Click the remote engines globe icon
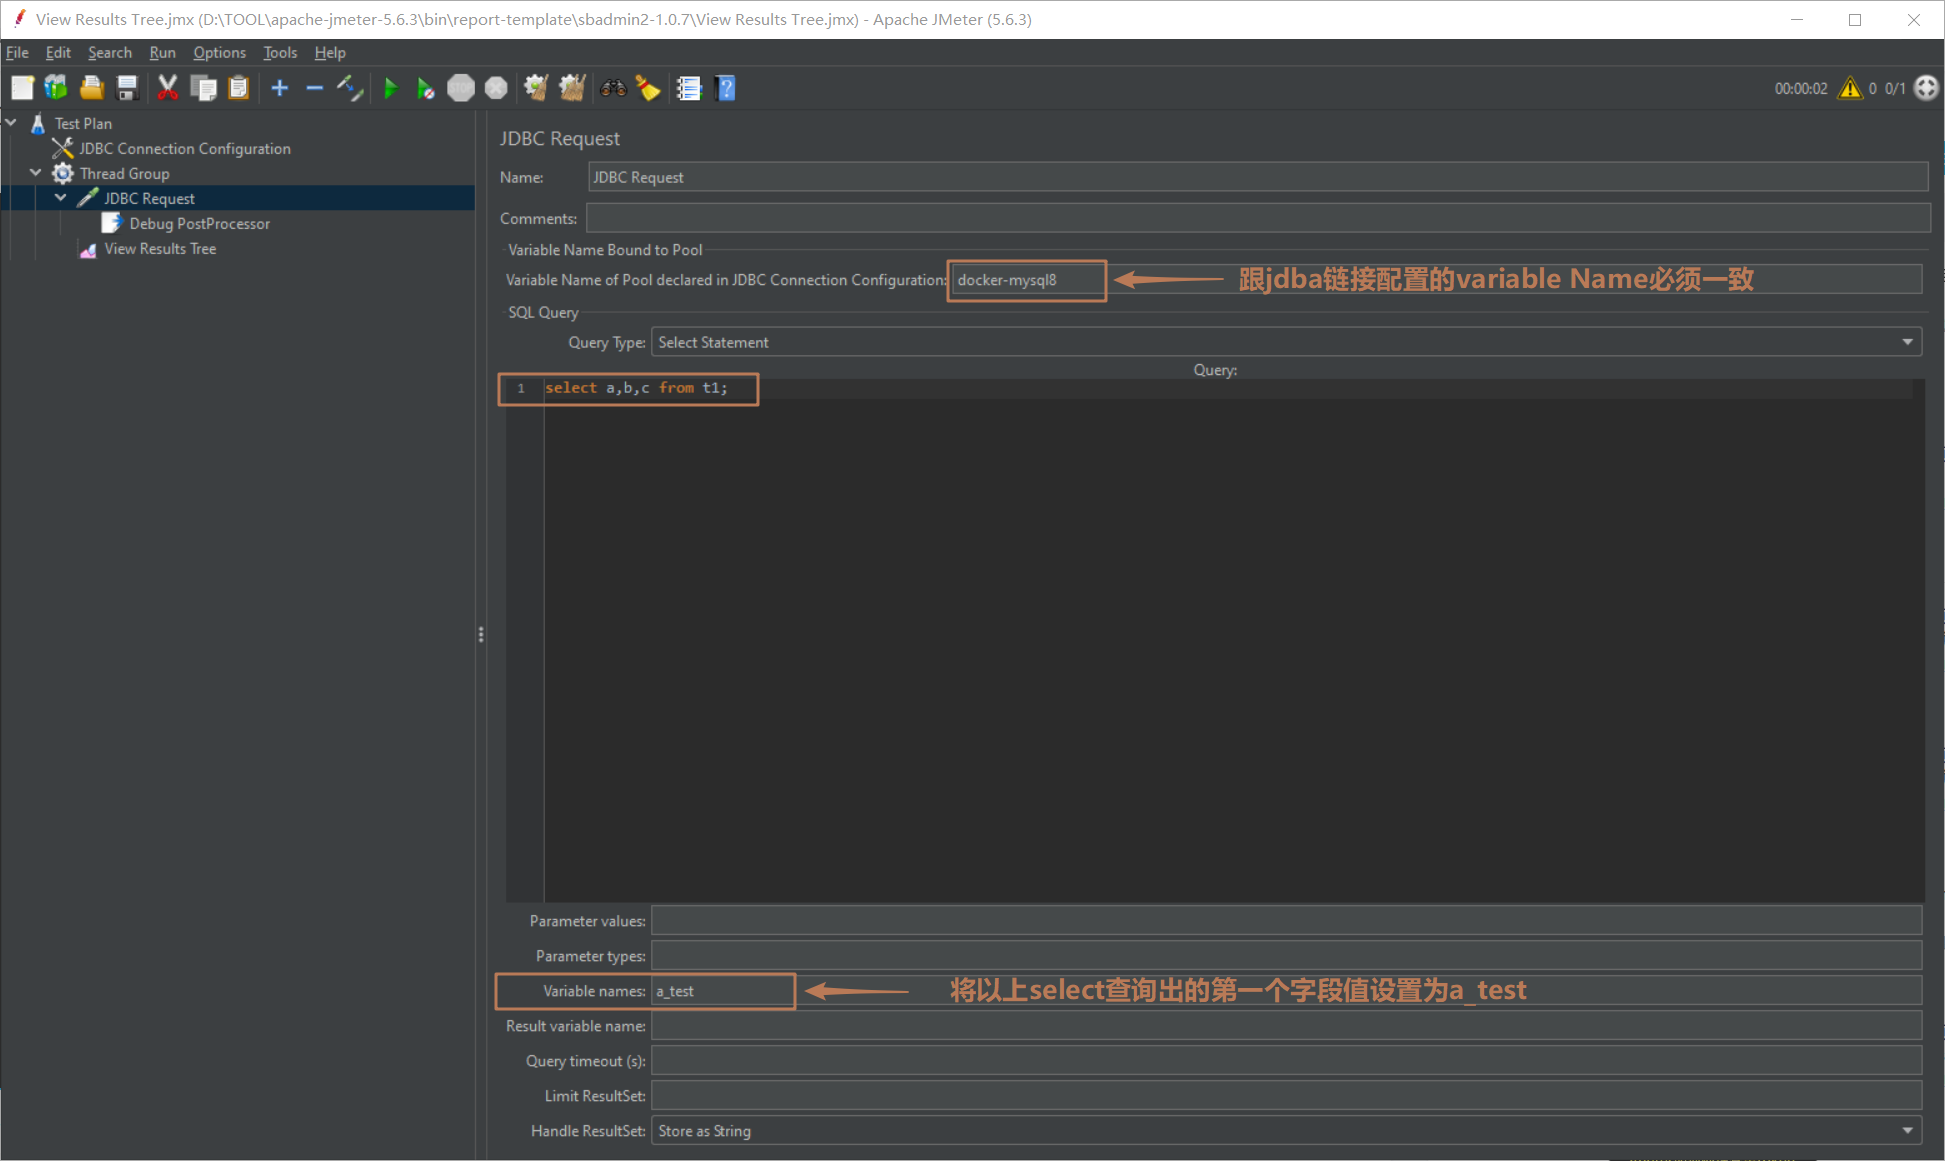This screenshot has width=1945, height=1161. click(x=1926, y=88)
